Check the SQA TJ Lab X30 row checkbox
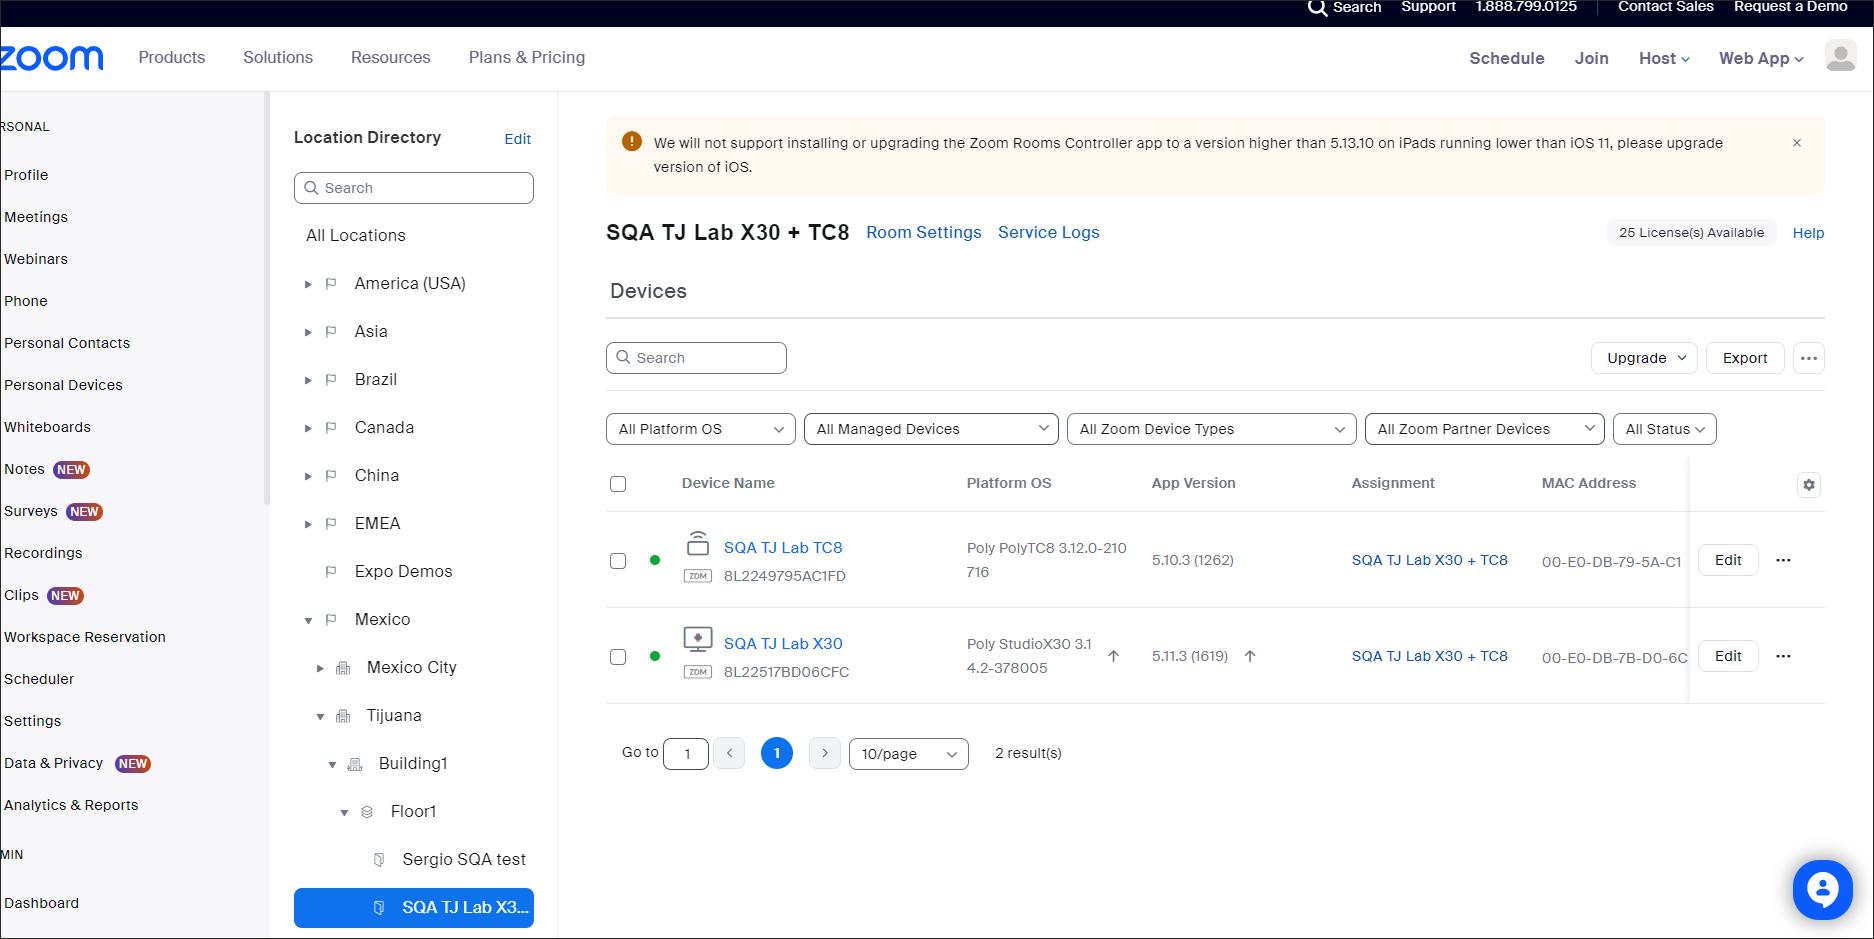 pos(618,657)
